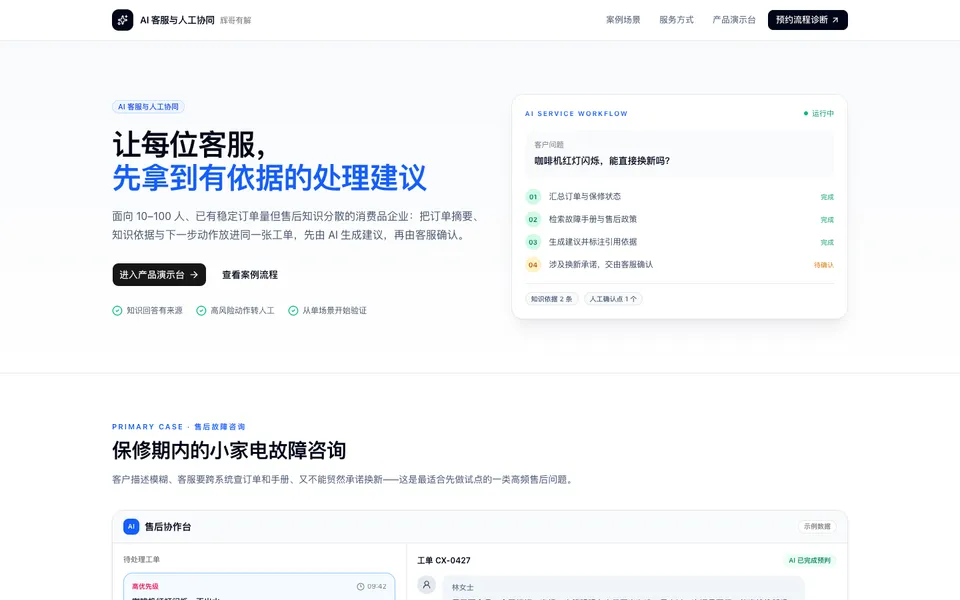Click the 待处理工单 list heading

pos(141,560)
